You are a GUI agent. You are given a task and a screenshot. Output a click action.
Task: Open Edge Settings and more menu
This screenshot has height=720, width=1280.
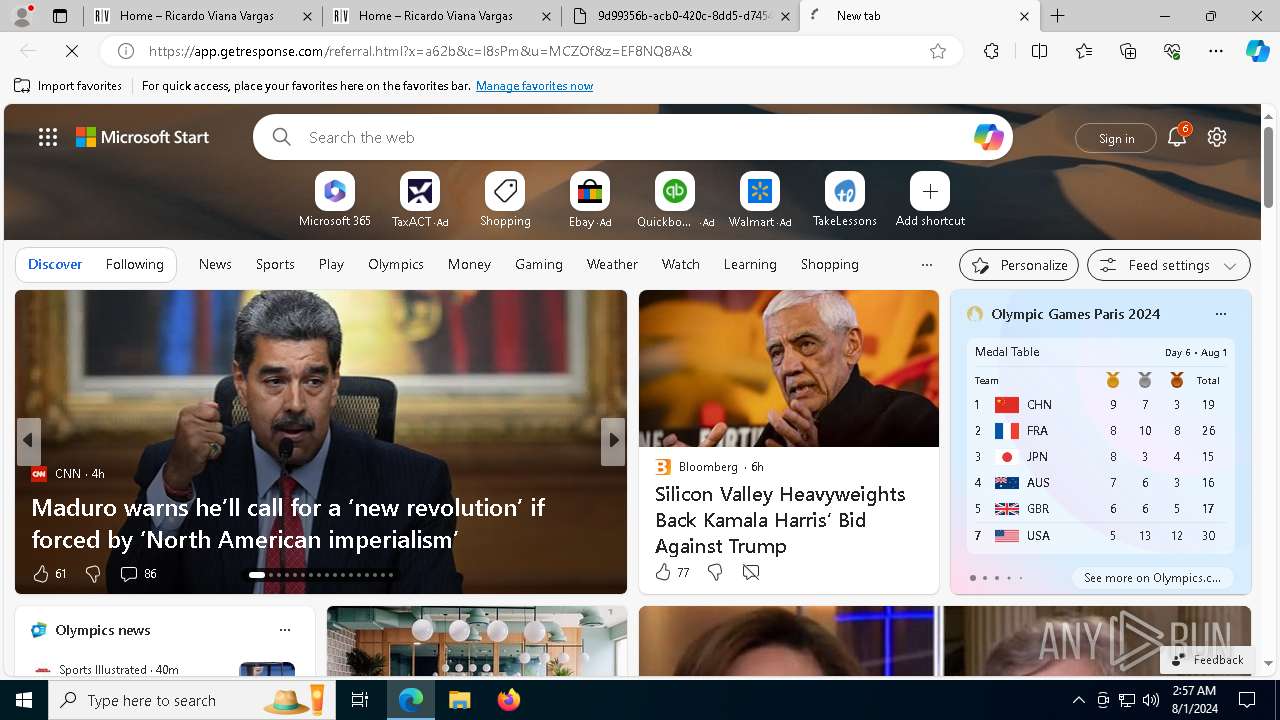(x=1216, y=51)
